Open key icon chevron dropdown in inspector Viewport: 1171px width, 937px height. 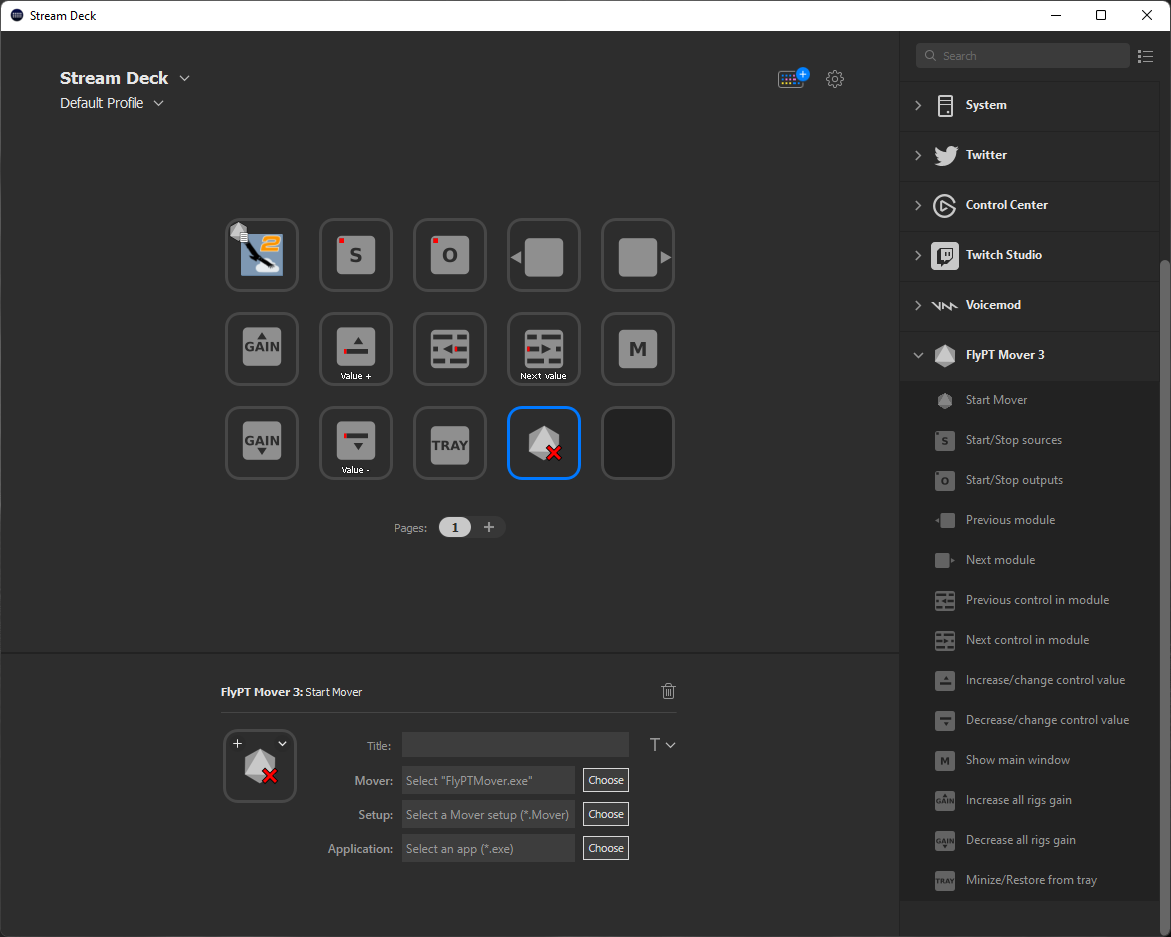282,744
